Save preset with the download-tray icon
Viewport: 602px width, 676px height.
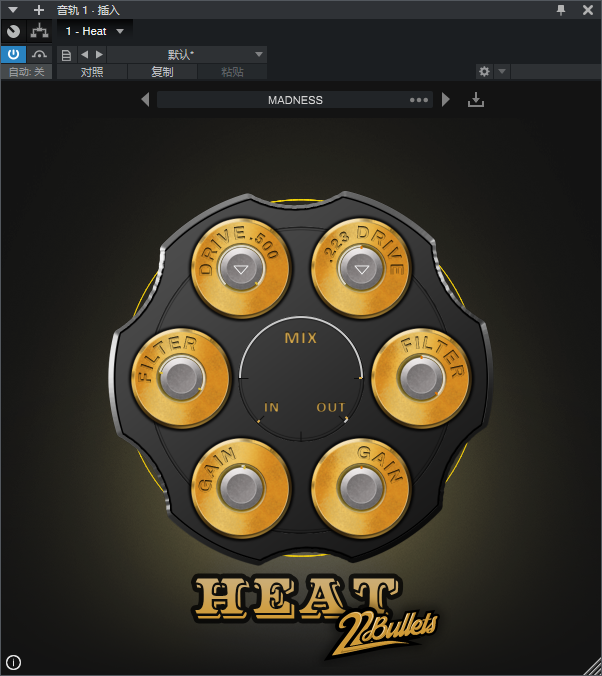point(476,100)
